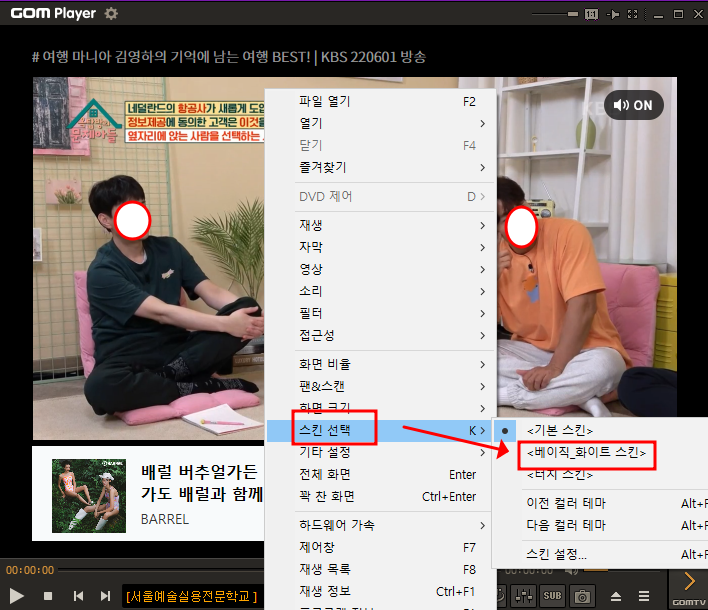Select the <기본 스킨> radio option
708x610 pixels.
tap(601, 430)
